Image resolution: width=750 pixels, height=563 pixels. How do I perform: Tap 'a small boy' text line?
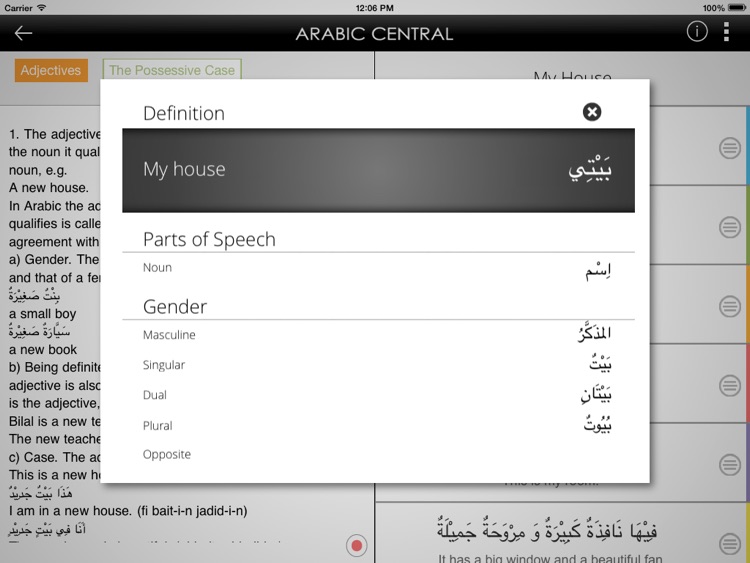43,314
